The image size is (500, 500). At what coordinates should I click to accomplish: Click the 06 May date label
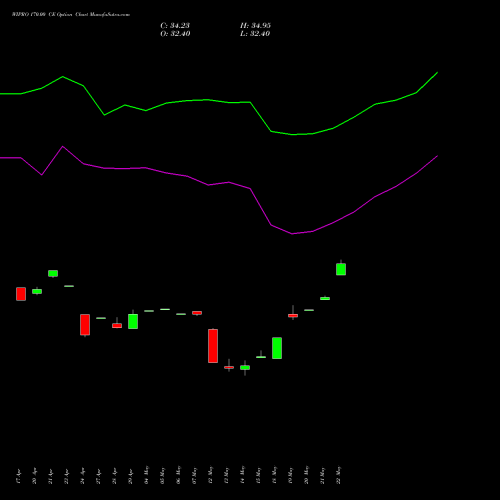(179, 475)
